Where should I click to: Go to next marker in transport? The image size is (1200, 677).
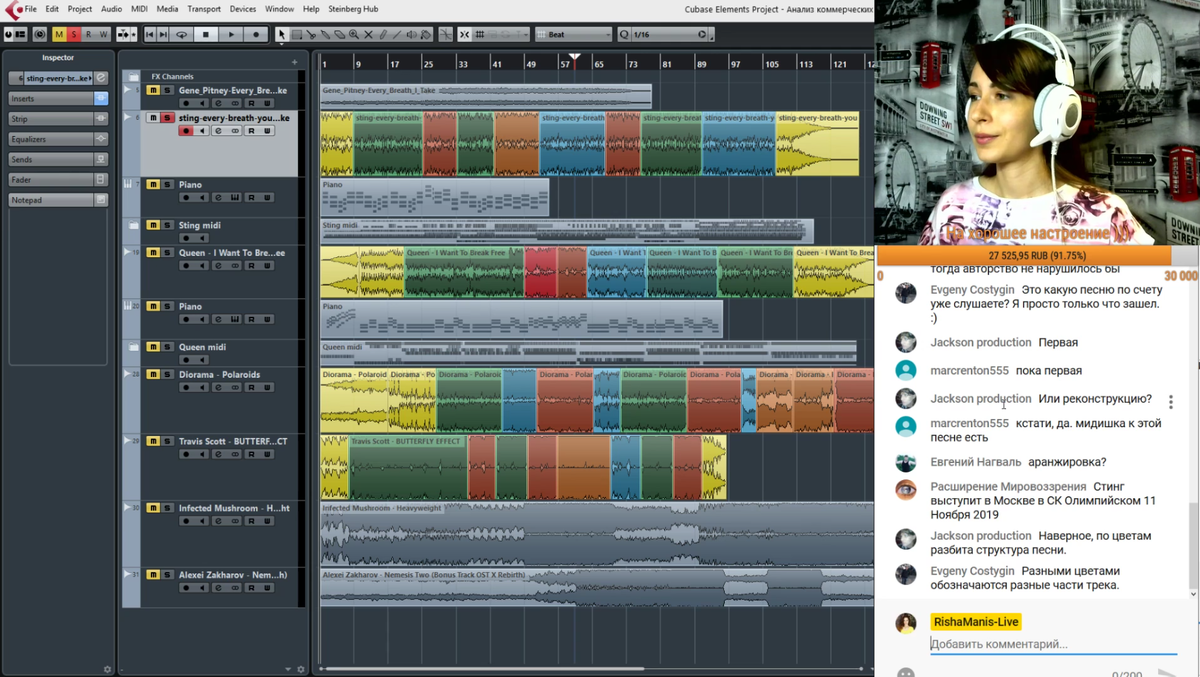click(162, 34)
